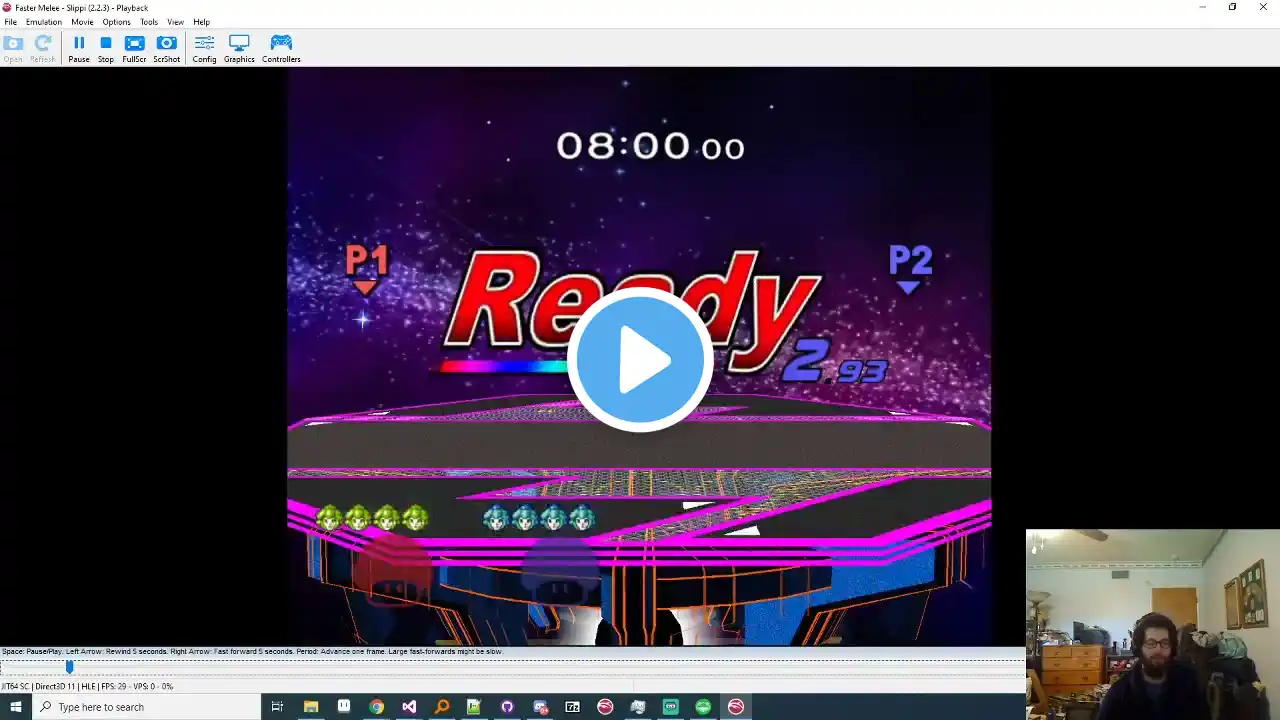Open 7-Zip from the taskbar

click(x=572, y=707)
